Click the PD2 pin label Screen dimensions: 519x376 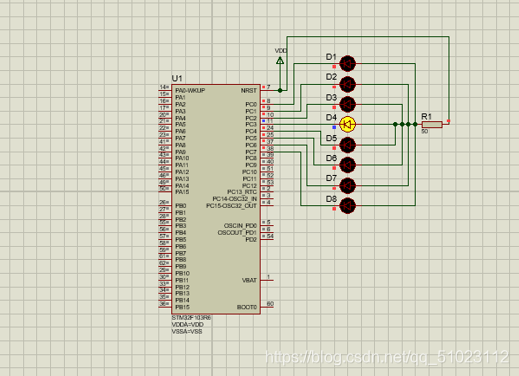(x=251, y=240)
